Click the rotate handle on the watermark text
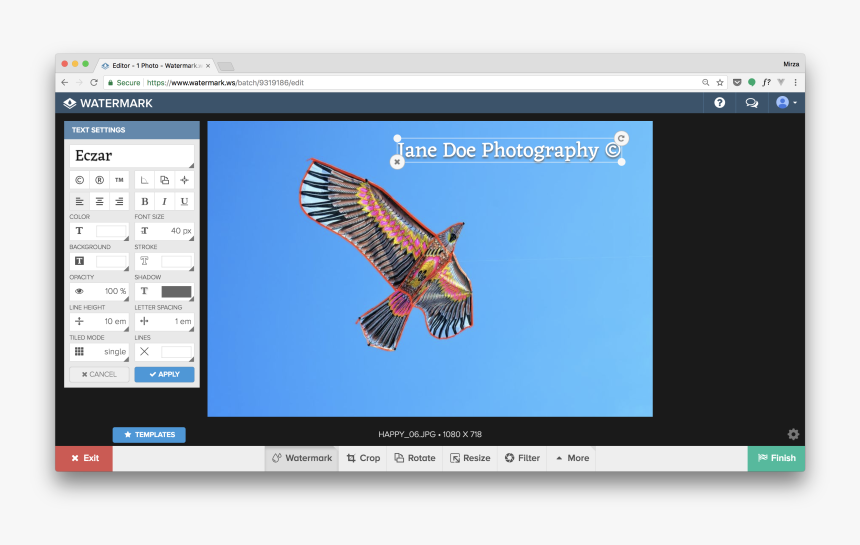860x545 pixels. click(621, 138)
